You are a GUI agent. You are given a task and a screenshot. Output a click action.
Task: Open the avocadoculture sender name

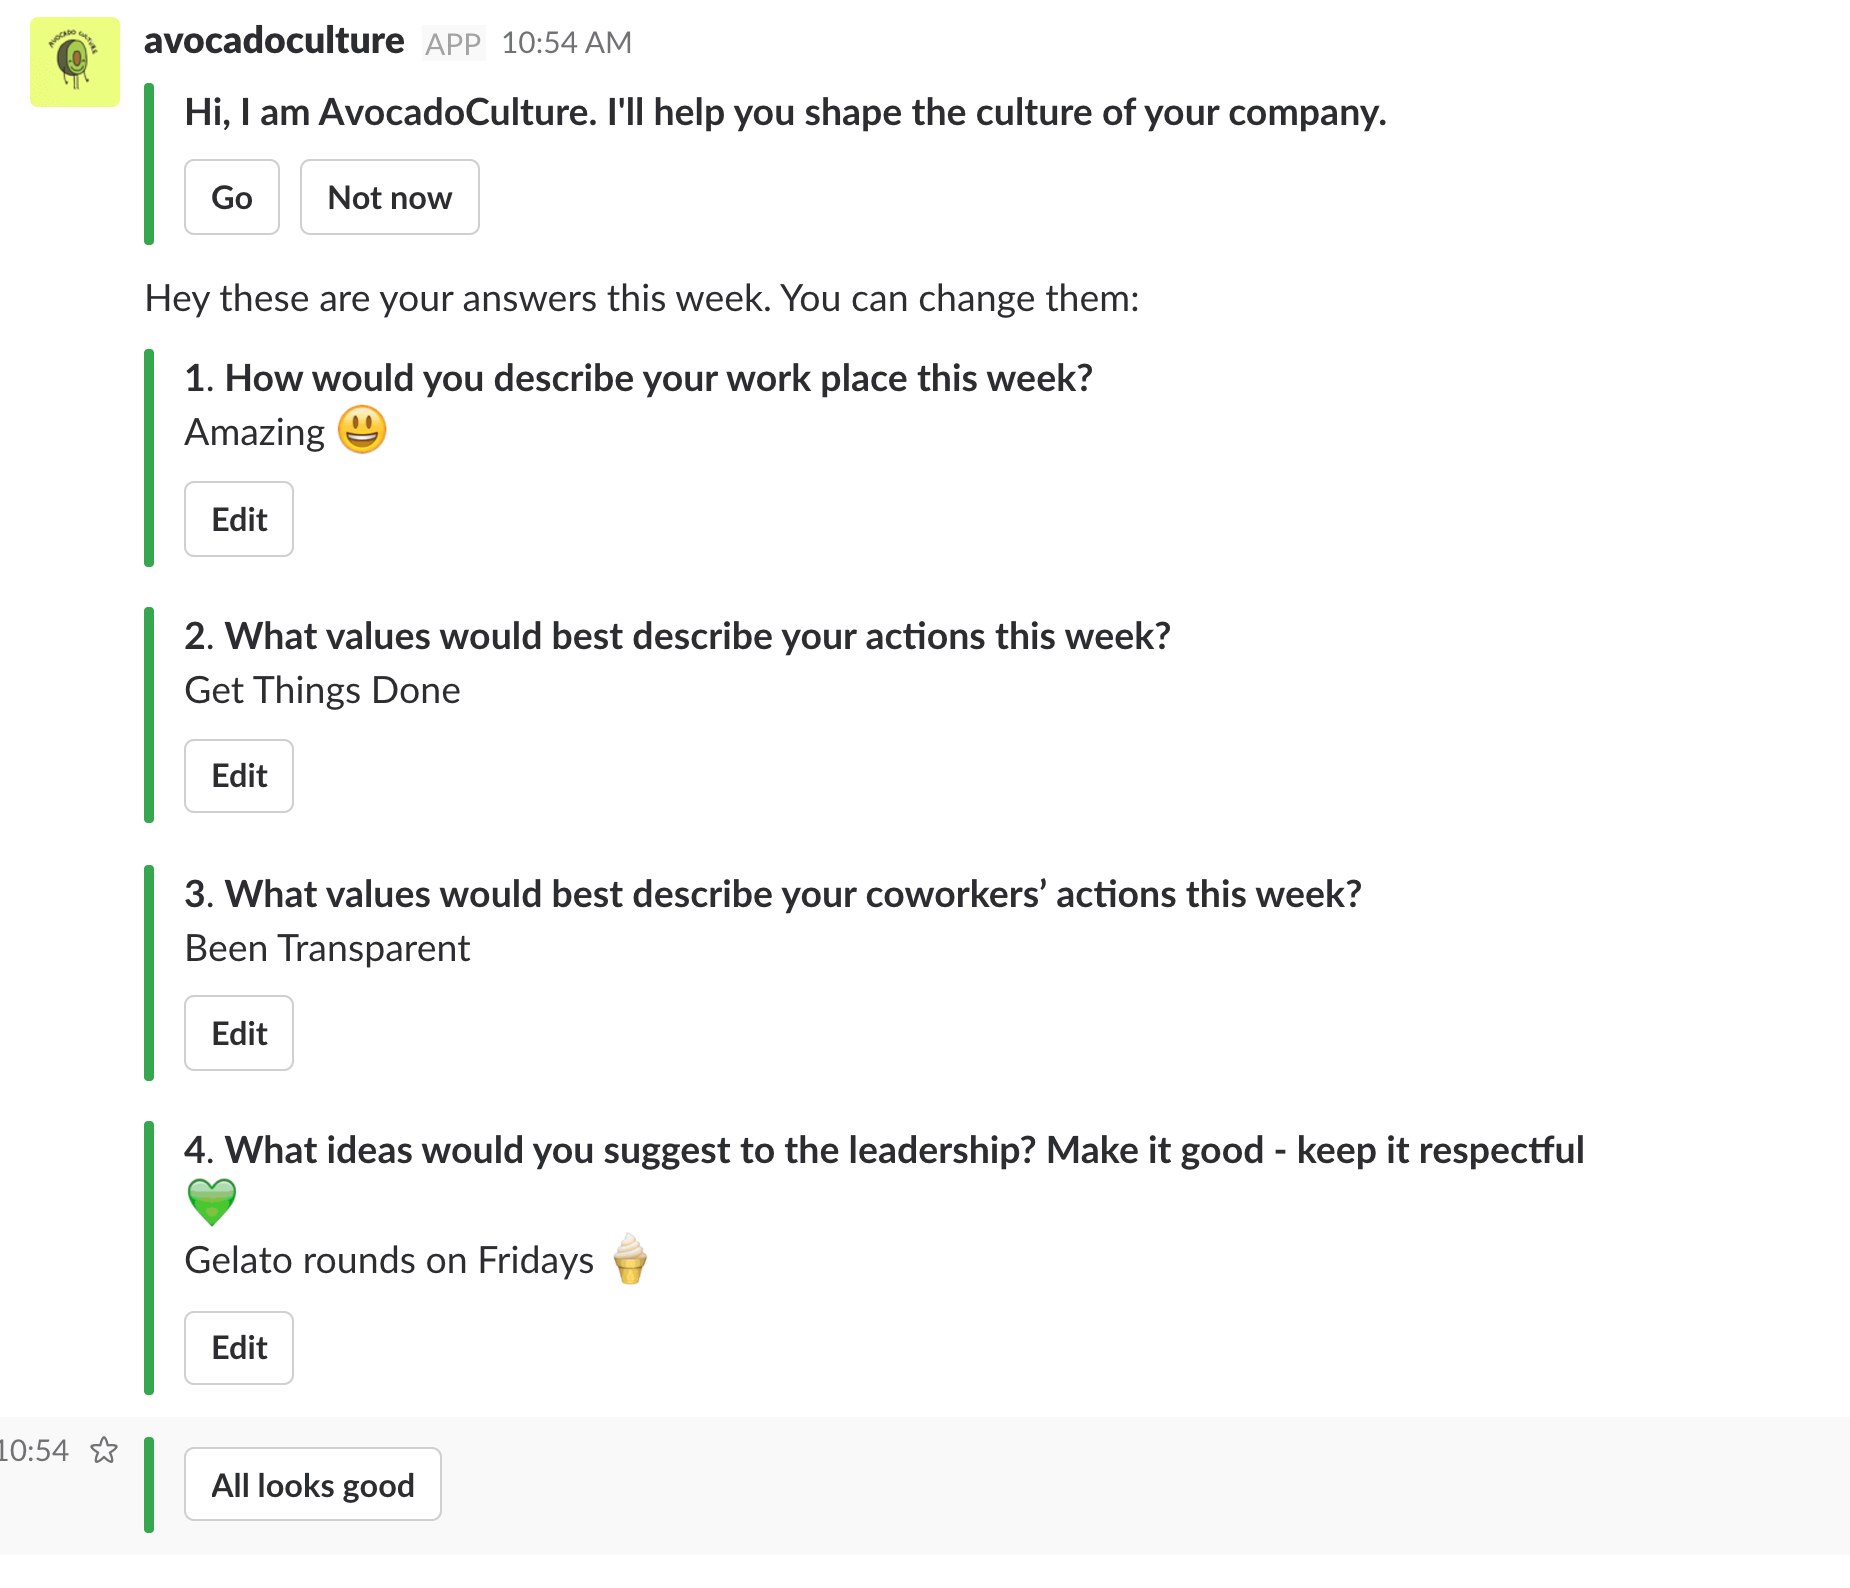(x=274, y=41)
